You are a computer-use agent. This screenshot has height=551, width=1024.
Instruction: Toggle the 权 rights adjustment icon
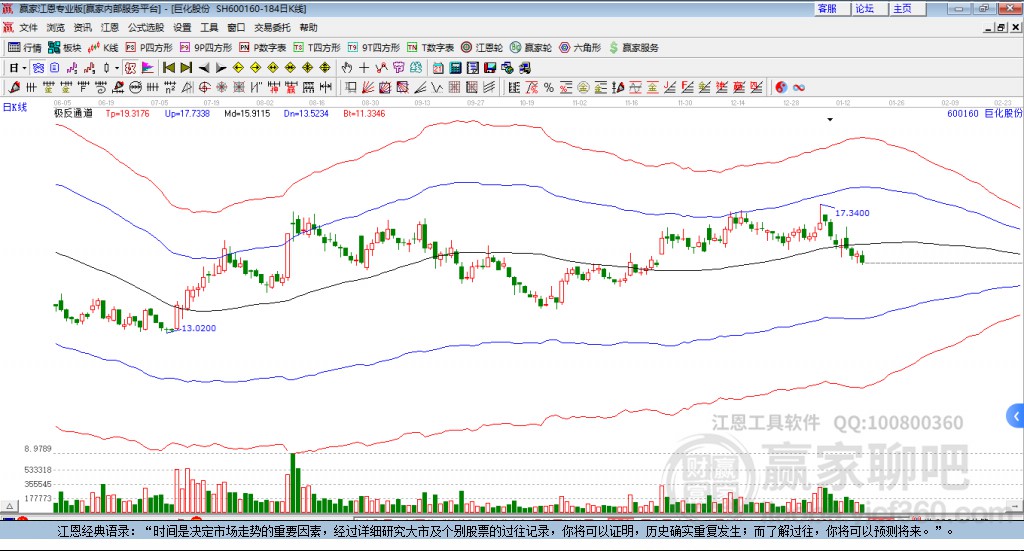click(x=130, y=68)
